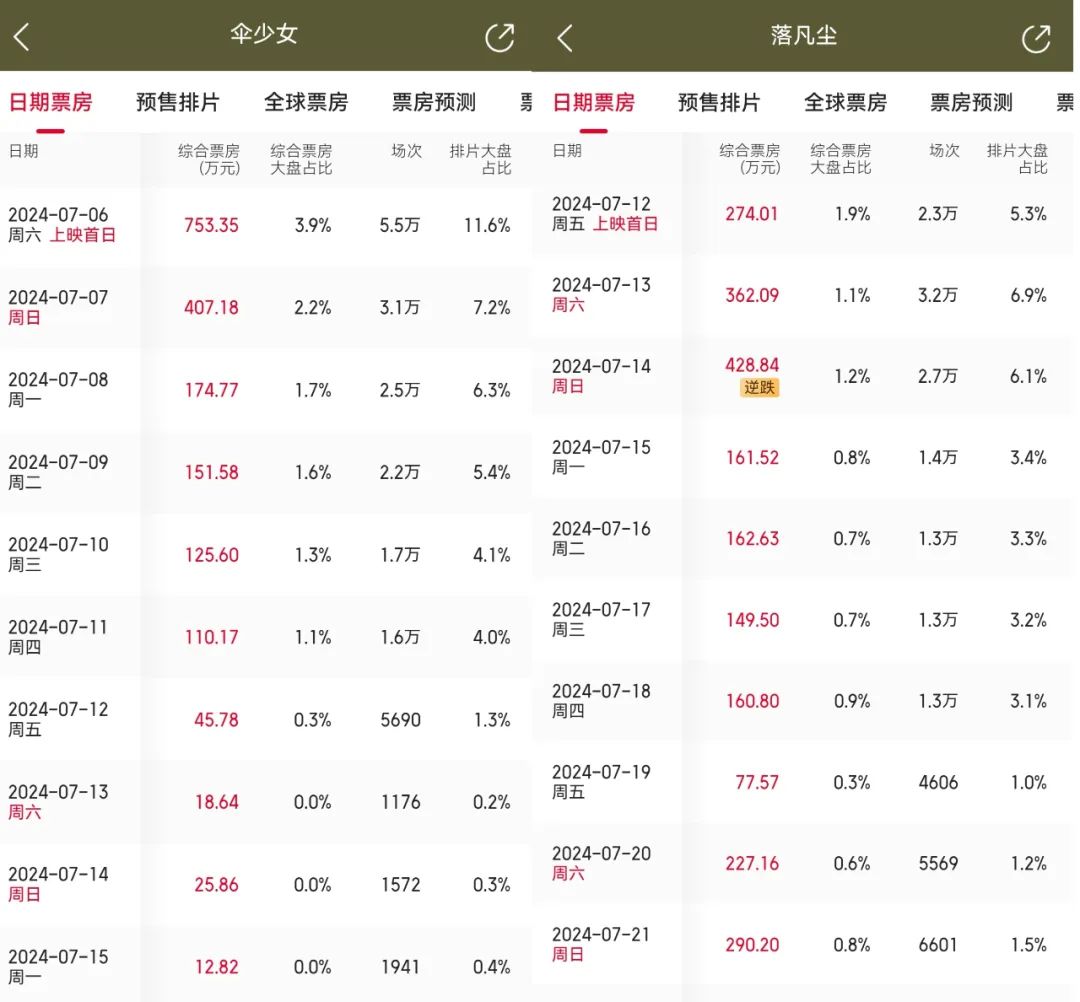Tap the share icon in 落凡尘 header
This screenshot has height=1002, width=1080.
point(1036,39)
